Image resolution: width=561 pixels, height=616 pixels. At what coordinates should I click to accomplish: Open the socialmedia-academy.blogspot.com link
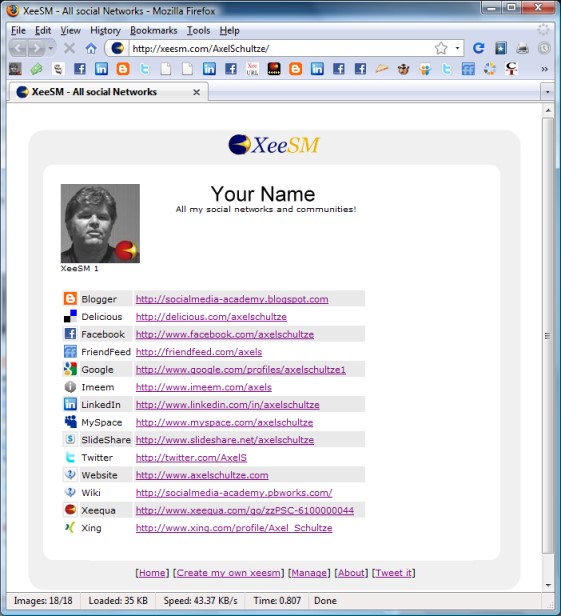click(x=232, y=299)
